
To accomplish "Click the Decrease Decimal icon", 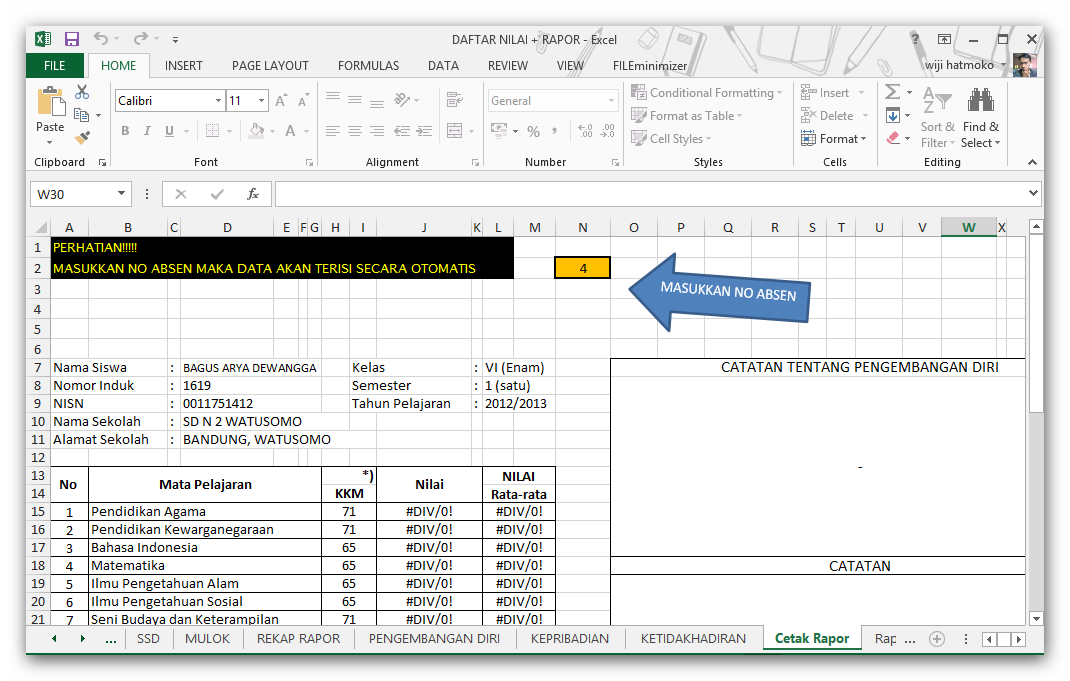I will pos(607,130).
